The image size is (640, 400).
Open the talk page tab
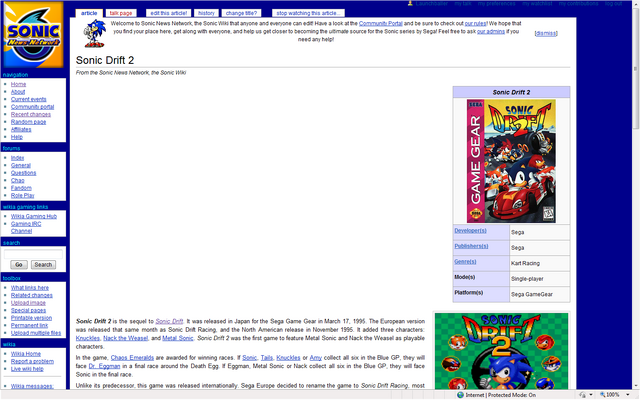[x=121, y=13]
